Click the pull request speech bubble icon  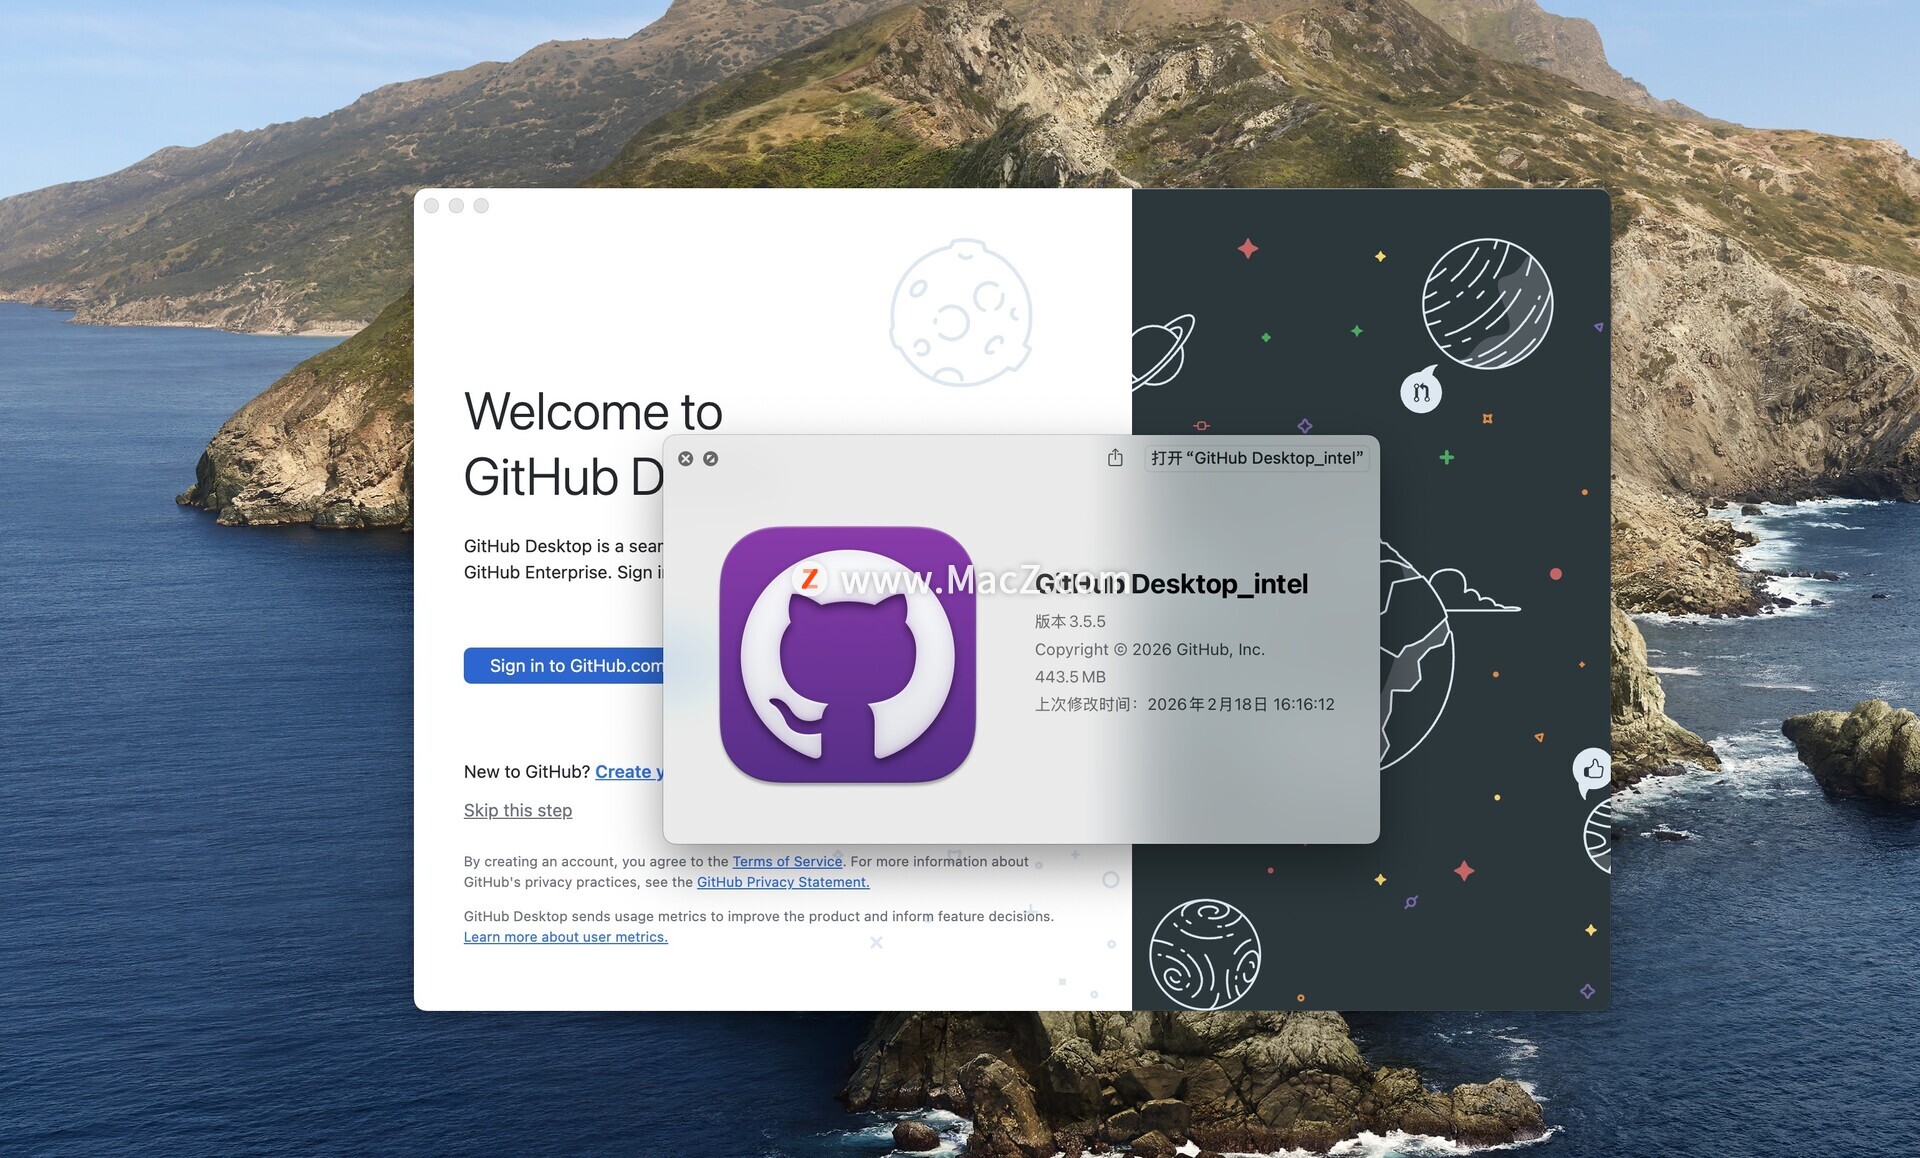pyautogui.click(x=1421, y=392)
